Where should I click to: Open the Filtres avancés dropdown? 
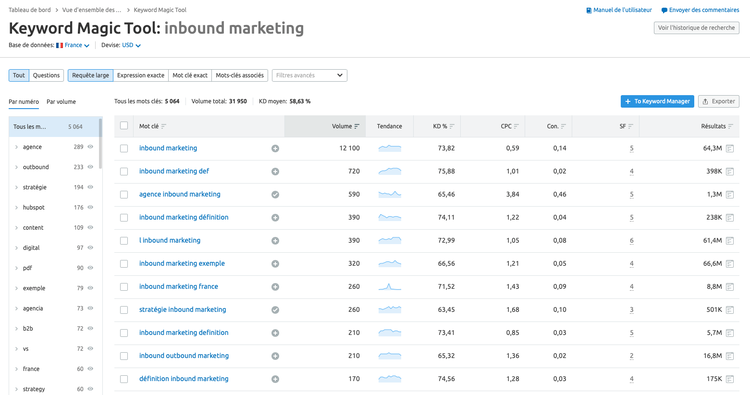pyautogui.click(x=309, y=76)
